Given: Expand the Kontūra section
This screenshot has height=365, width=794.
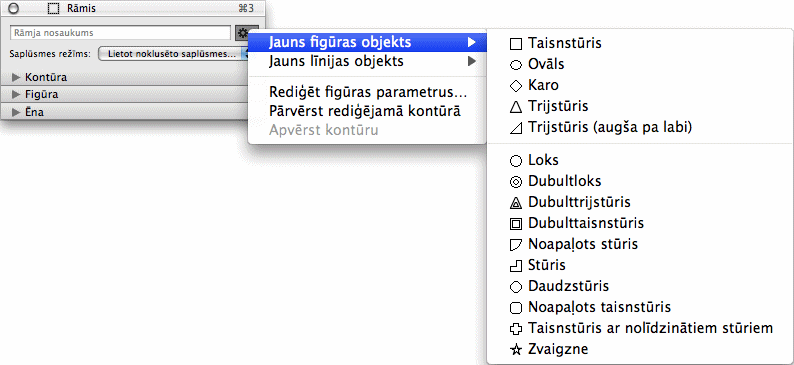Looking at the screenshot, I should pyautogui.click(x=16, y=77).
